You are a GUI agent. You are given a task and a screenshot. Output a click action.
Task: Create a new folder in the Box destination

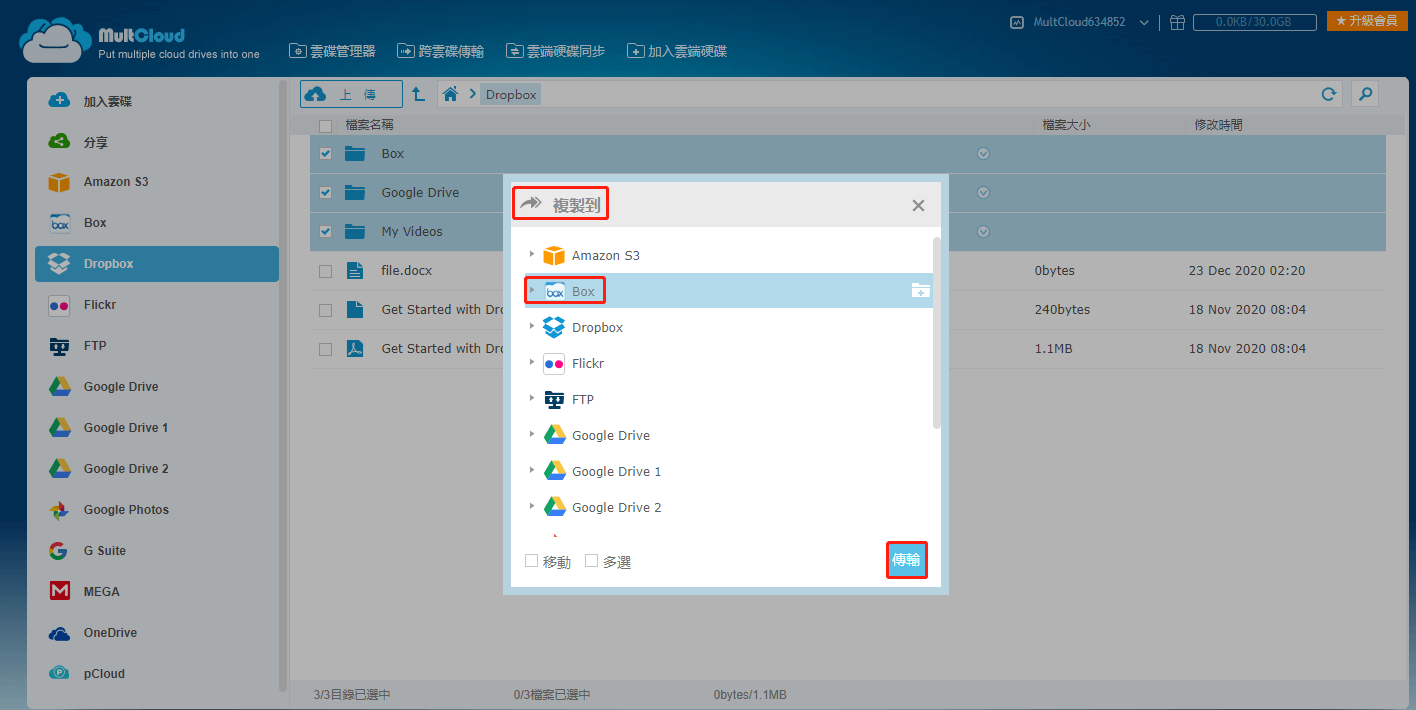(921, 291)
